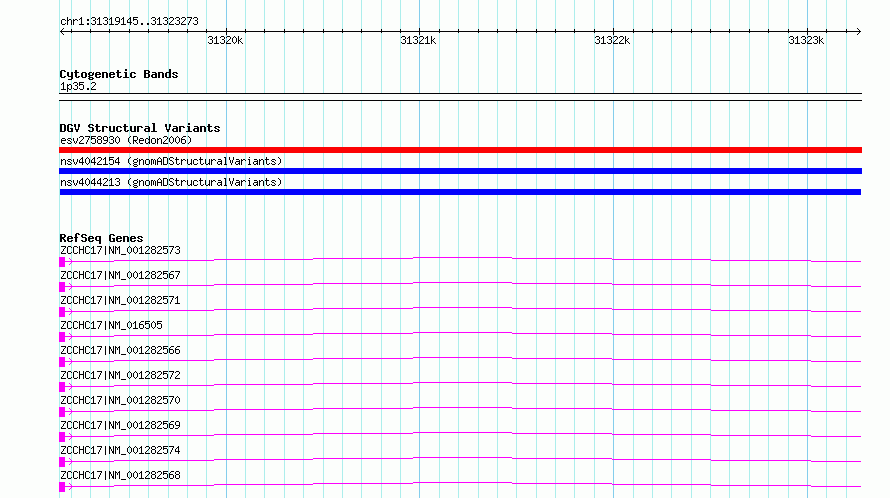Click the RefSeq Genes track title
Screen dimensions: 890x498
(x=101, y=238)
